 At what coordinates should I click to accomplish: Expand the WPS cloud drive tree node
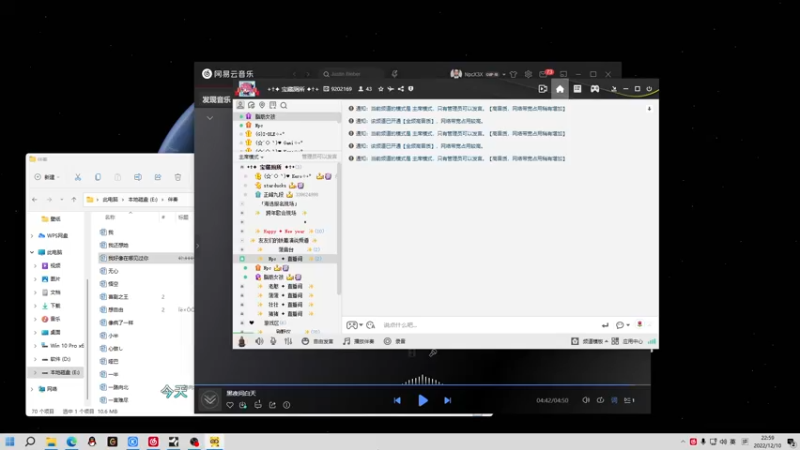32,236
